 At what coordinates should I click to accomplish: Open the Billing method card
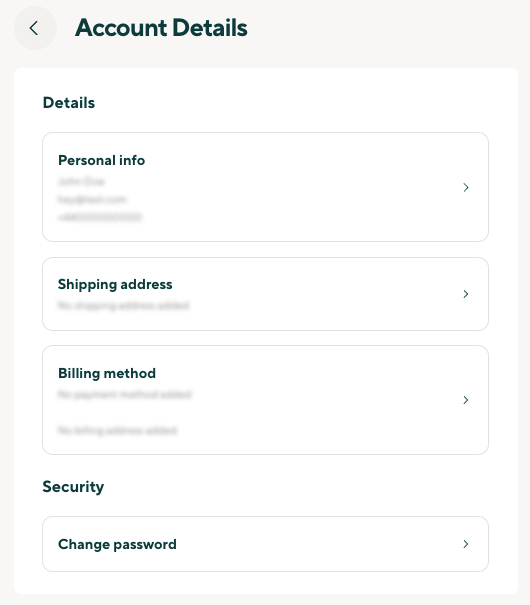pyautogui.click(x=265, y=400)
